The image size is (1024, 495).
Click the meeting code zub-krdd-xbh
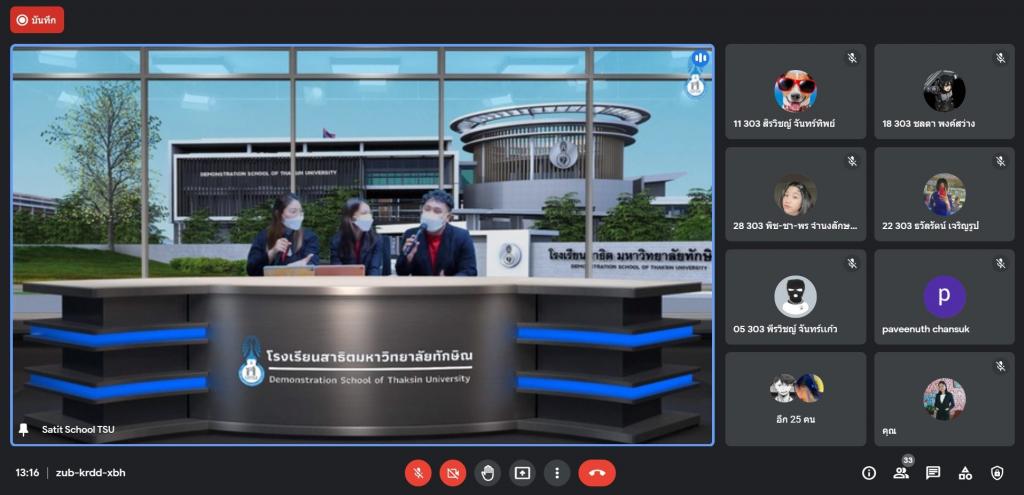(90, 473)
